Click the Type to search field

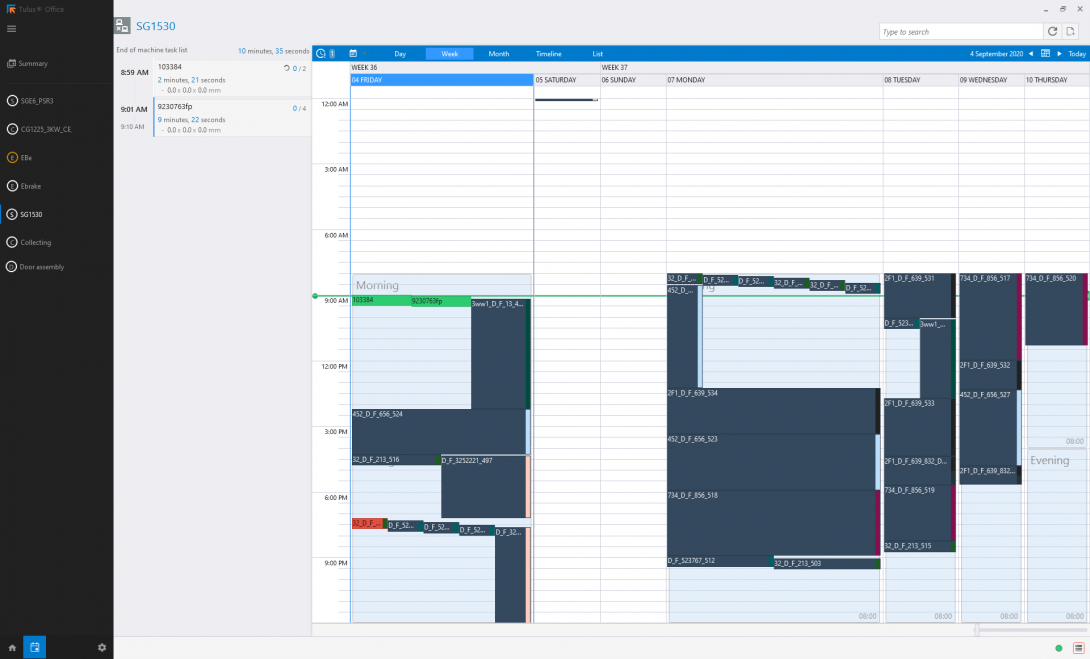(x=960, y=32)
